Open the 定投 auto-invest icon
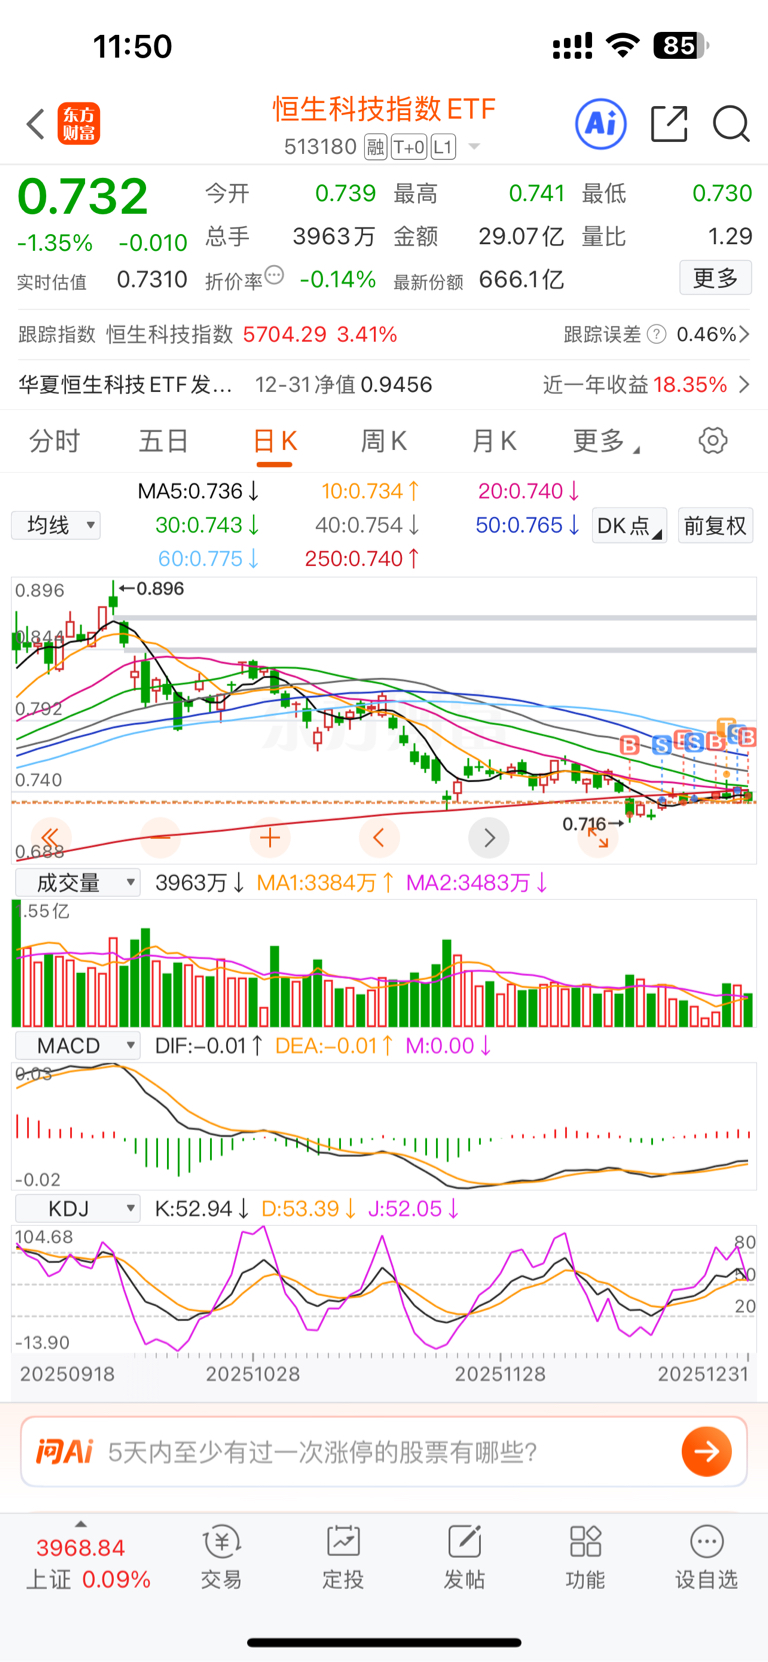This screenshot has width=768, height=1662. tap(343, 1558)
